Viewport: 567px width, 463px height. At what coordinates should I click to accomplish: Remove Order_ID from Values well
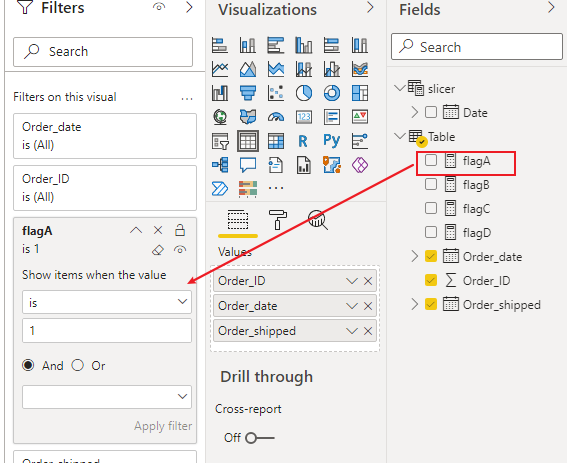tap(368, 281)
